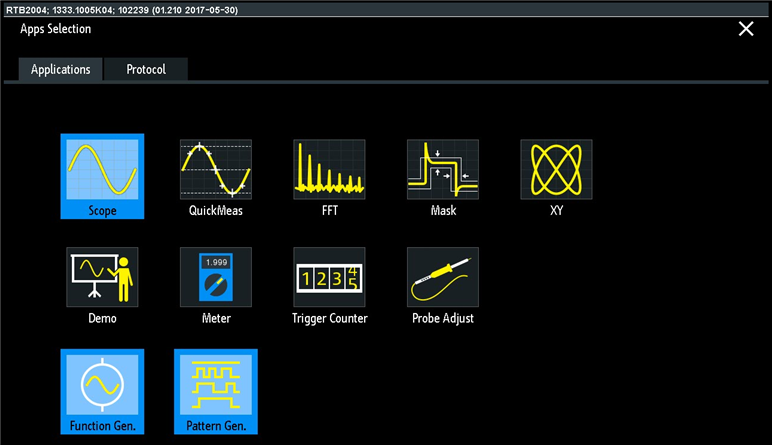This screenshot has height=445, width=772.
Task: Open the Trigger Counter app
Action: (329, 286)
